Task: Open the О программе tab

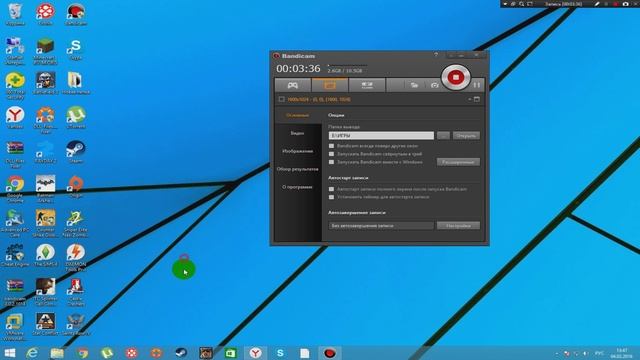Action: [x=298, y=187]
